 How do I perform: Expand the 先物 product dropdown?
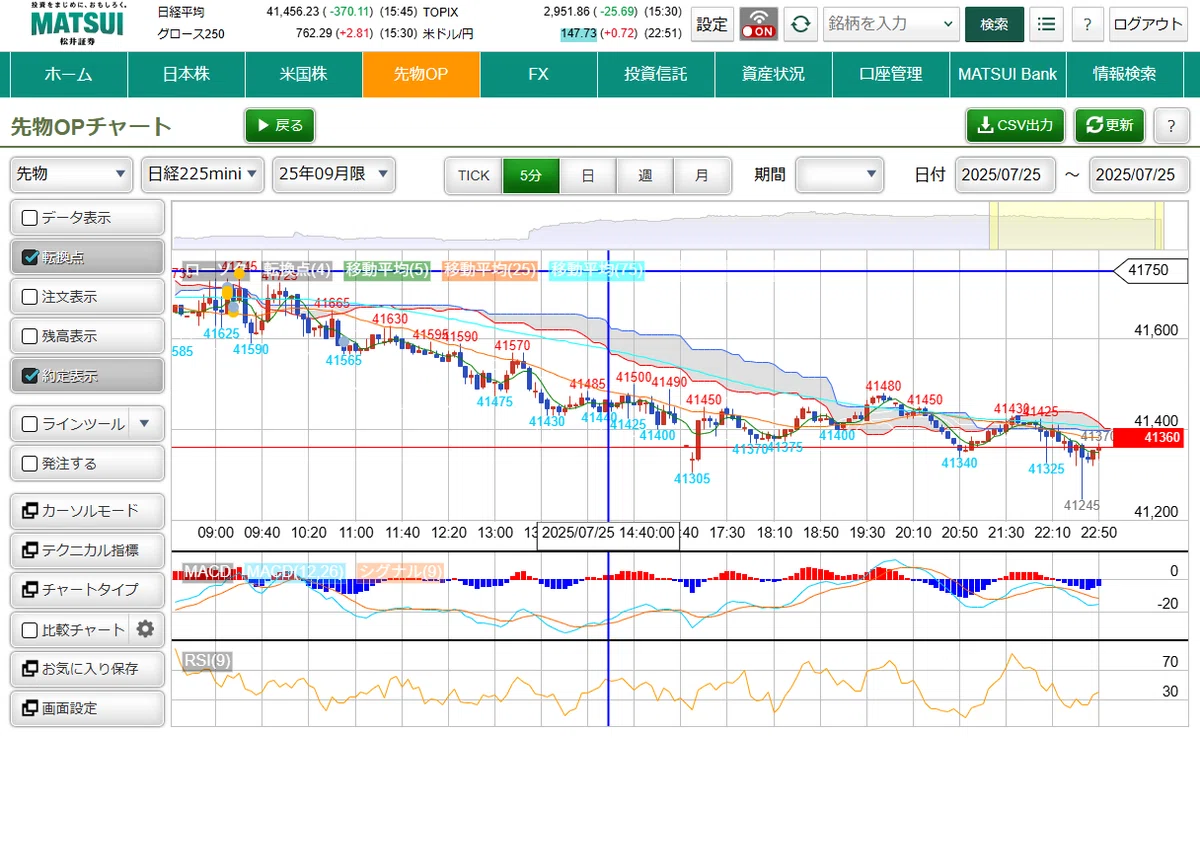[x=71, y=174]
